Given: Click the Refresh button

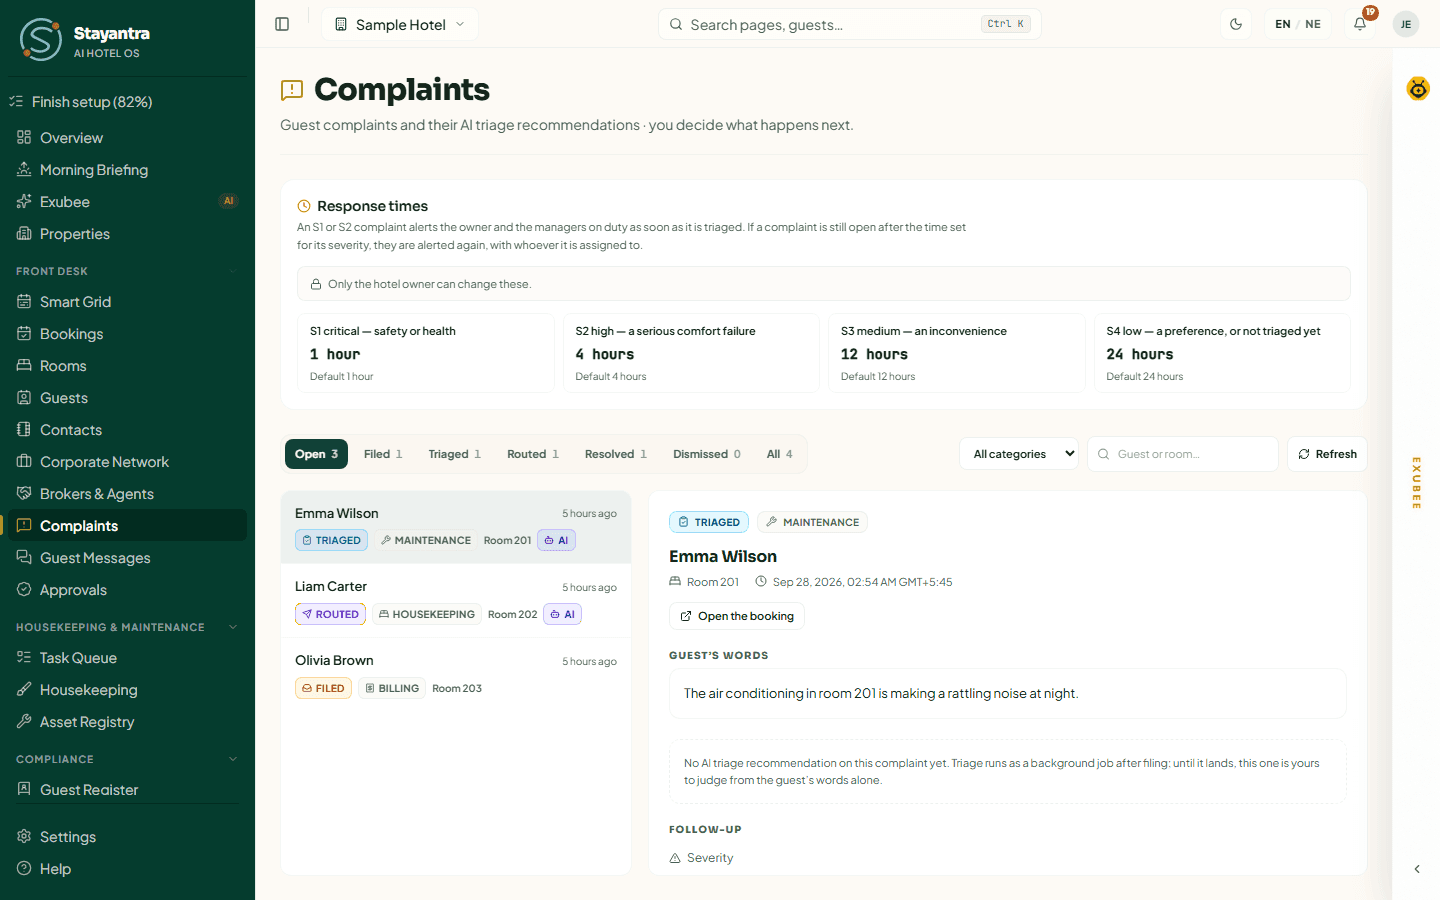Looking at the screenshot, I should (1327, 454).
